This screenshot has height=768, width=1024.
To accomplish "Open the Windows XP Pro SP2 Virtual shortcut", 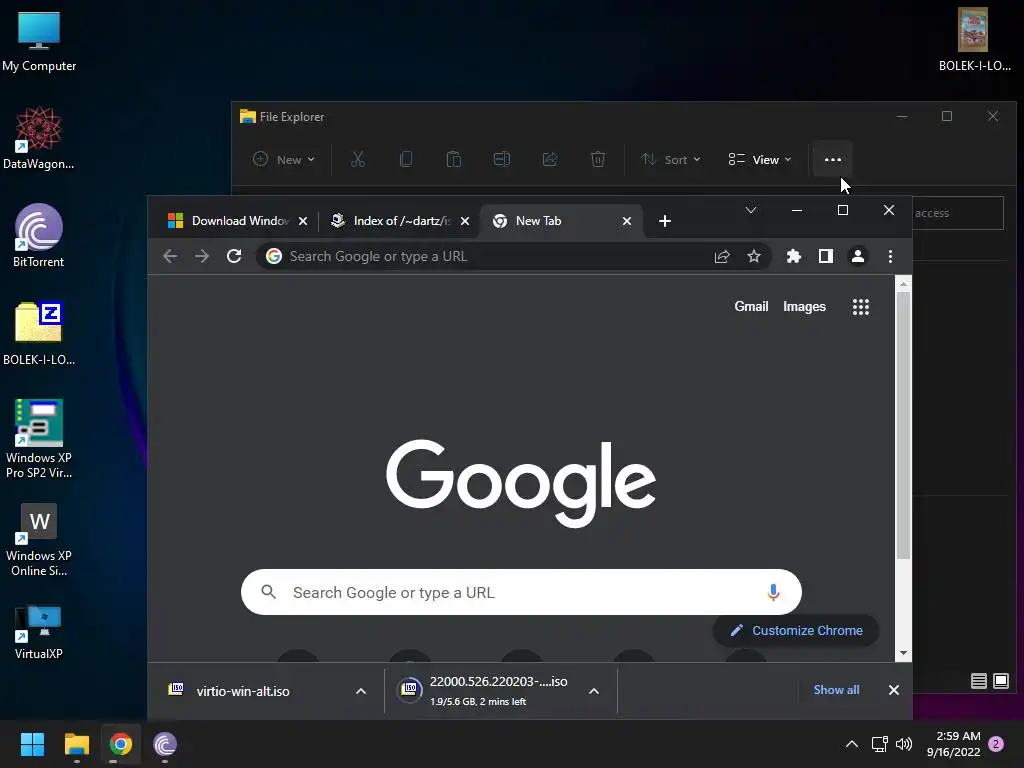I will [39, 439].
